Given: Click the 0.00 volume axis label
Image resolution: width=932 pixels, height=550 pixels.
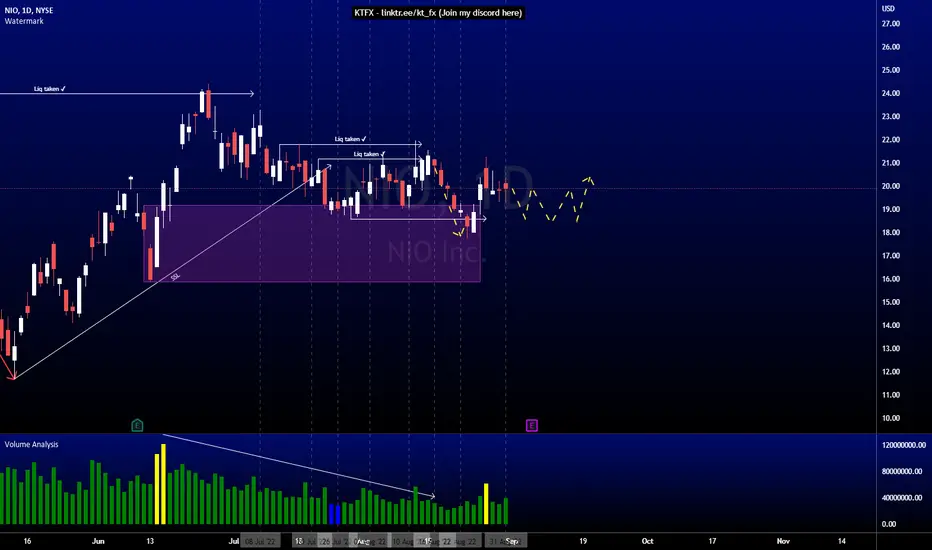Looking at the screenshot, I should click(x=889, y=524).
